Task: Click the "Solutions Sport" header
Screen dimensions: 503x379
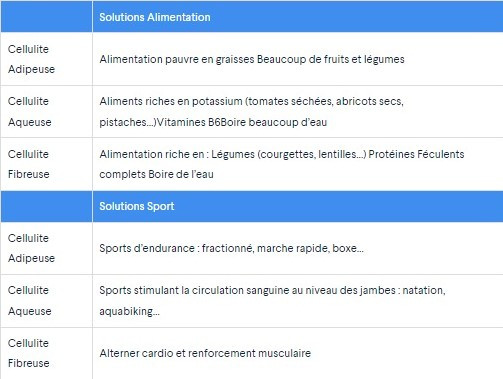Action: [137, 206]
